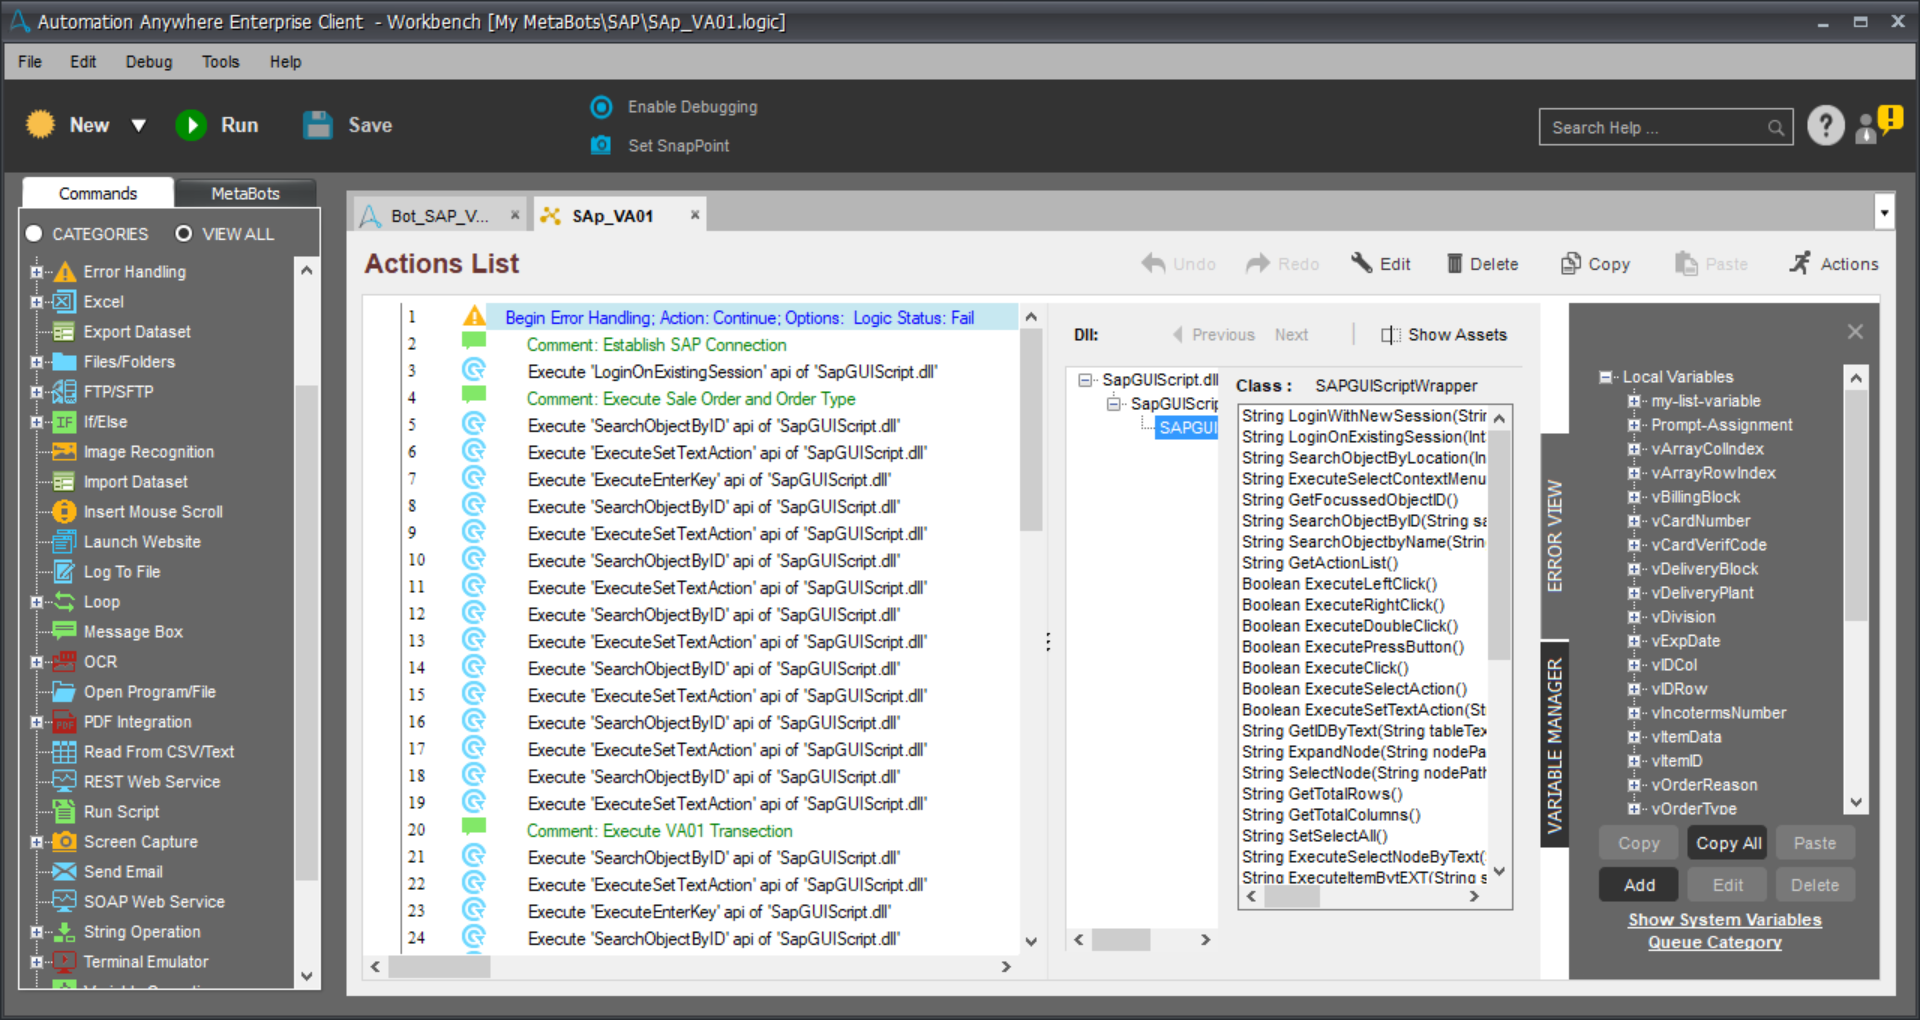Expand the Error Handling tree node

(37, 272)
